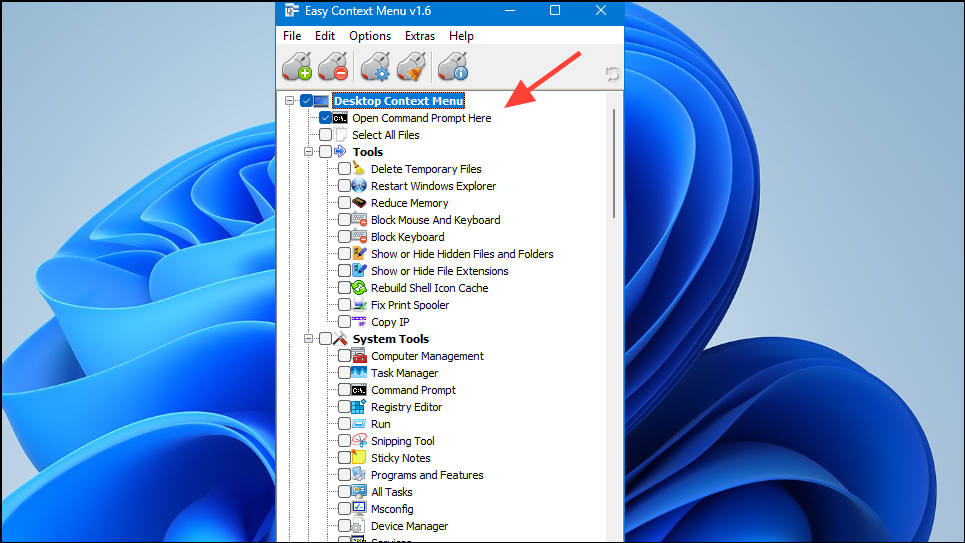Open the Context Menu Cleaner broom icon
Screen dimensions: 965x543
pyautogui.click(x=412, y=66)
